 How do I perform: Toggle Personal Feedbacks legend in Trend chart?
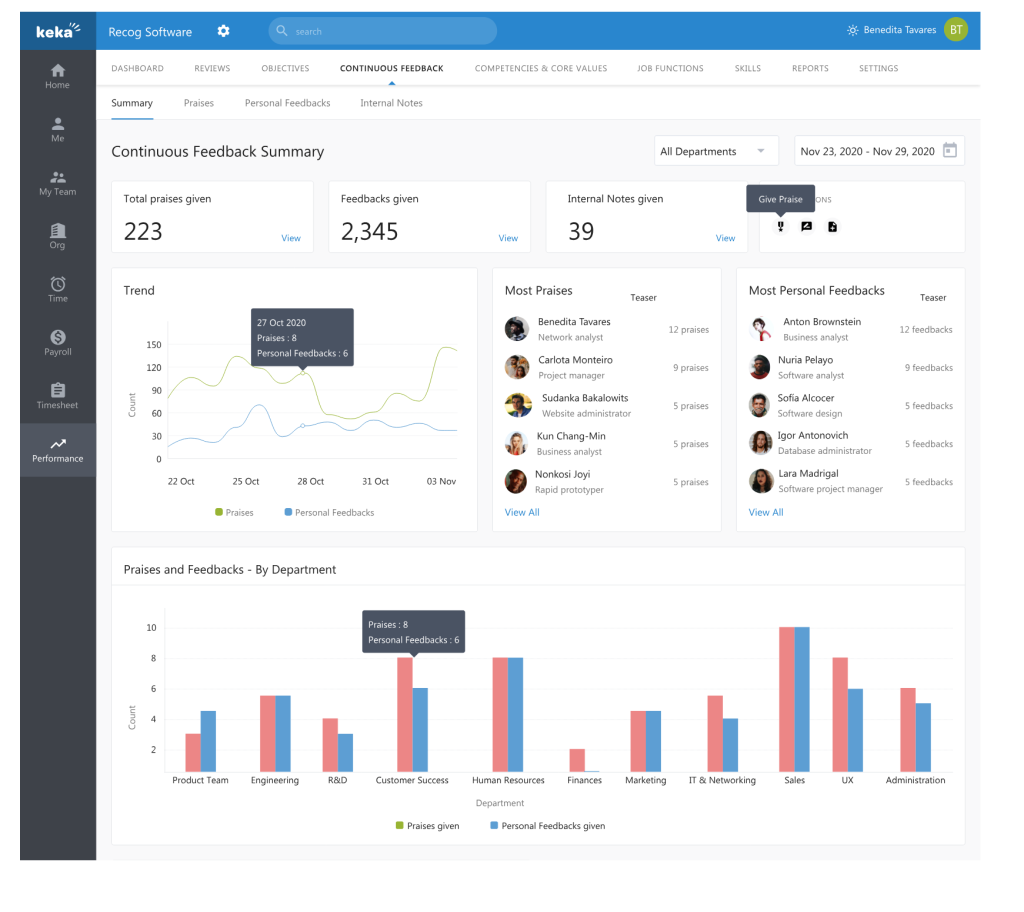pyautogui.click(x=329, y=512)
